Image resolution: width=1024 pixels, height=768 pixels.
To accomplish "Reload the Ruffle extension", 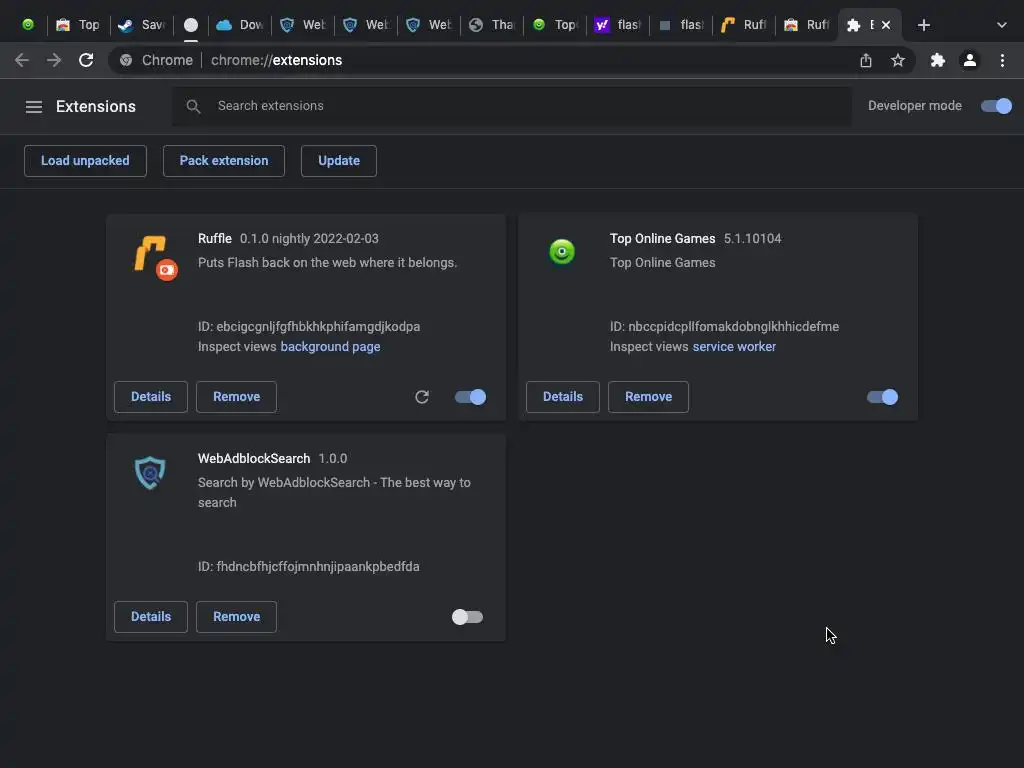I will point(422,396).
